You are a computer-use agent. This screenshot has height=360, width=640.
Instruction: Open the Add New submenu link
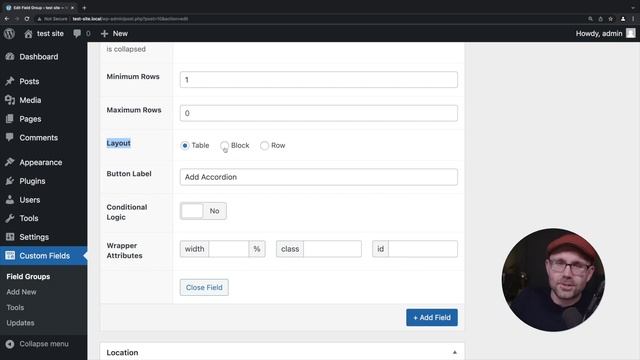pos(21,292)
